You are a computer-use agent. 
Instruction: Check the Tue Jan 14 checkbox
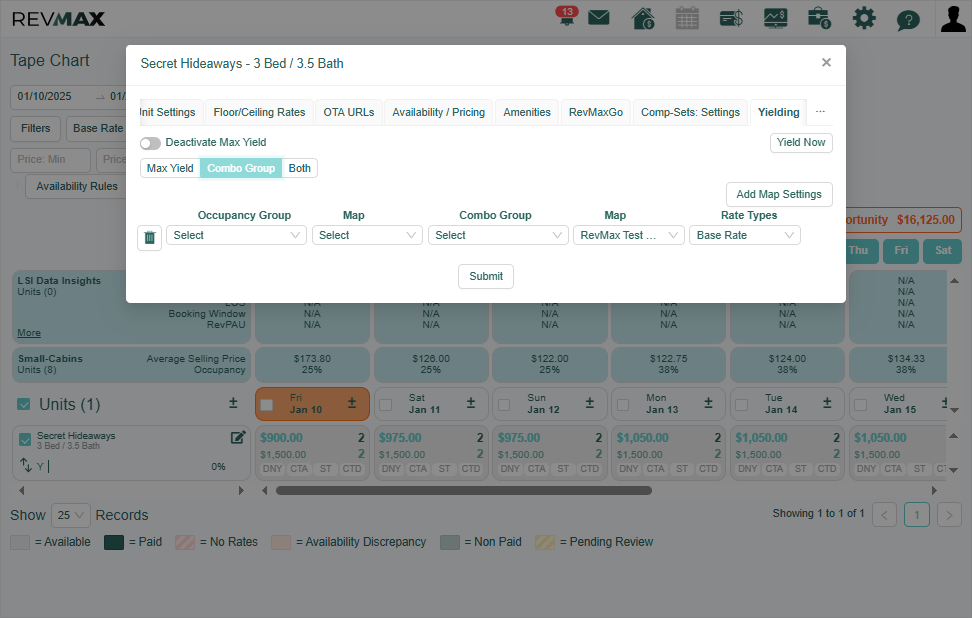[x=741, y=405]
